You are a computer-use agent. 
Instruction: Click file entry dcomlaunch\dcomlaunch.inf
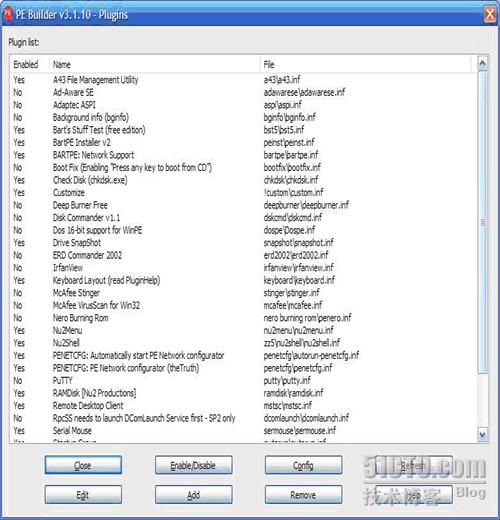pos(306,418)
